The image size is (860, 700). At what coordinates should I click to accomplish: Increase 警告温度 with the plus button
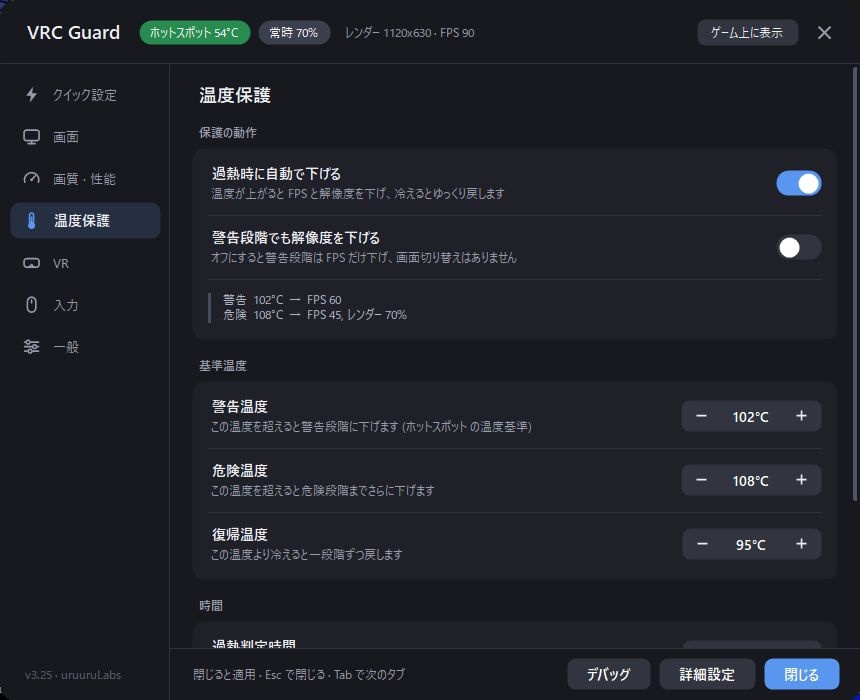[x=801, y=416]
